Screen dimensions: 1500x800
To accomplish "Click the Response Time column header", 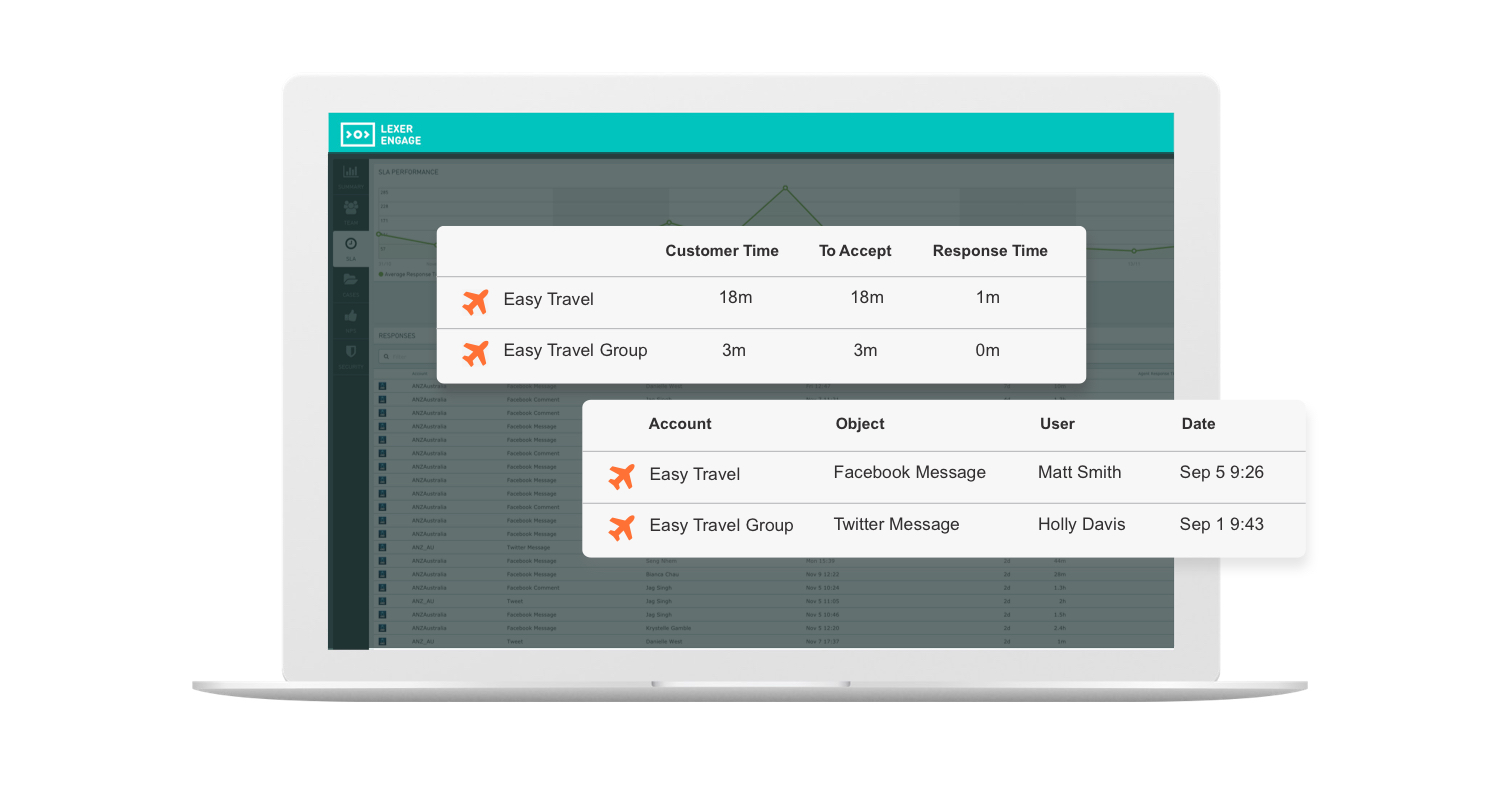I will [x=990, y=251].
